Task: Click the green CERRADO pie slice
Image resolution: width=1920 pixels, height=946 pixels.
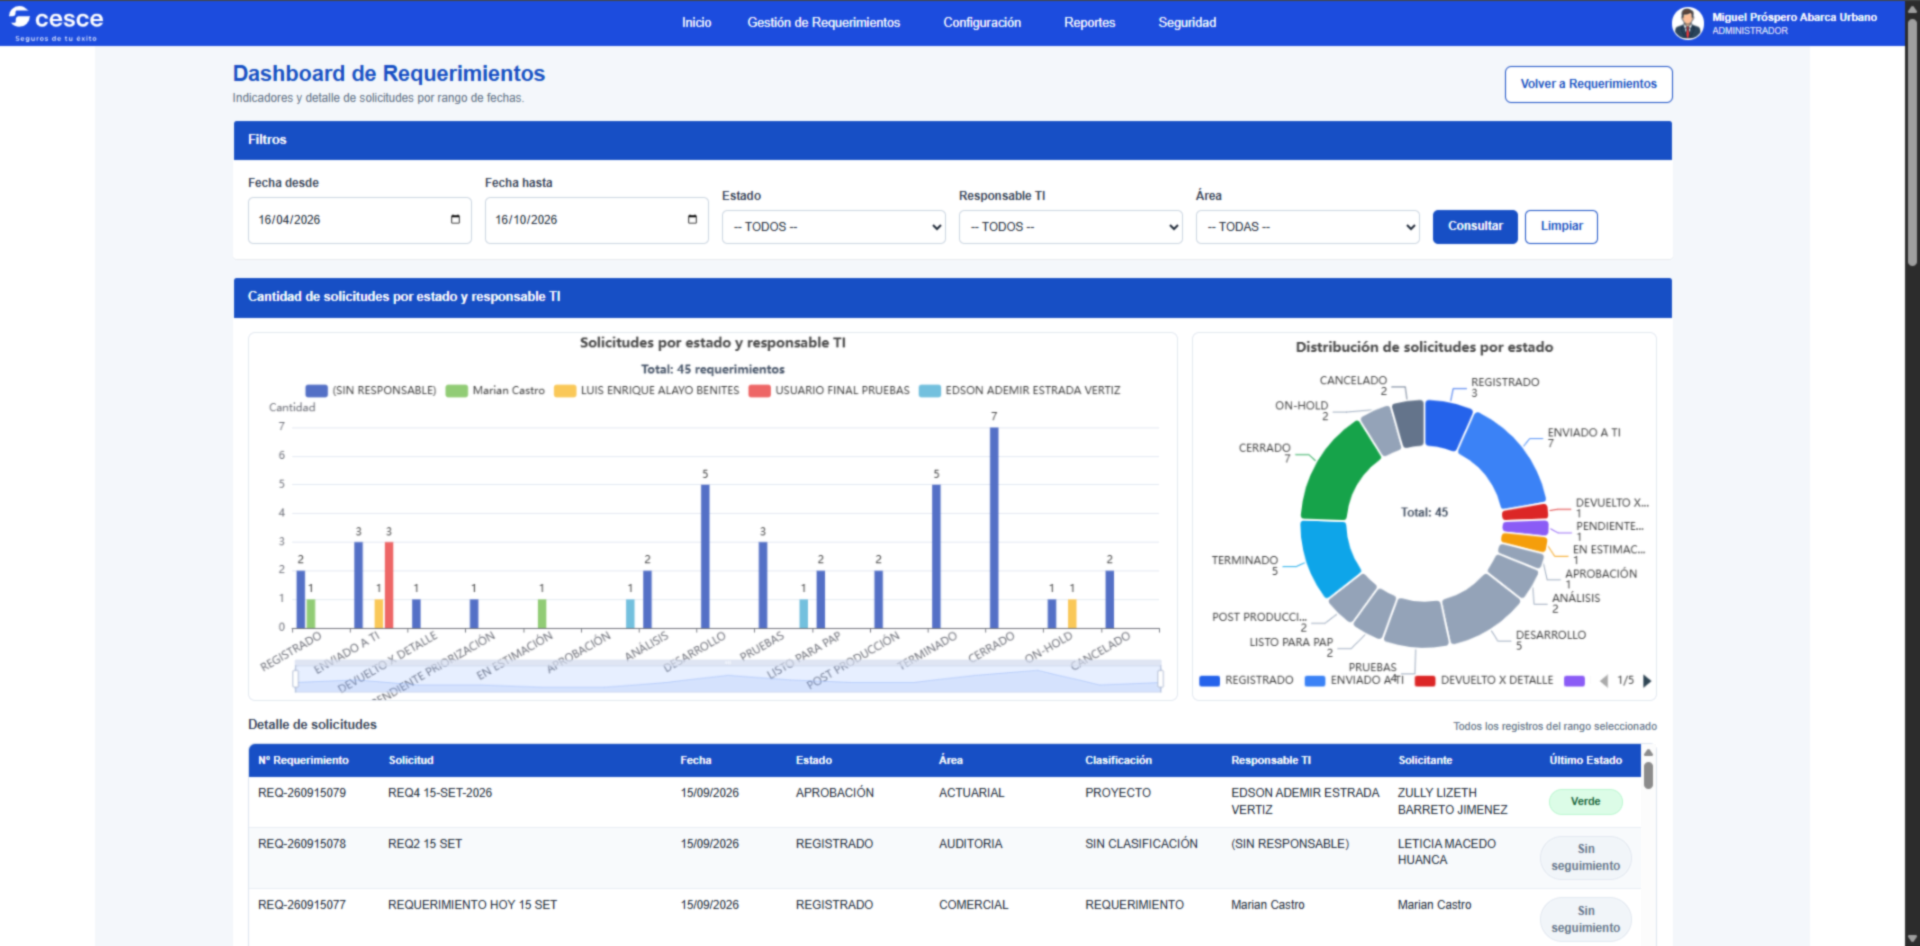Action: [x=1340, y=472]
